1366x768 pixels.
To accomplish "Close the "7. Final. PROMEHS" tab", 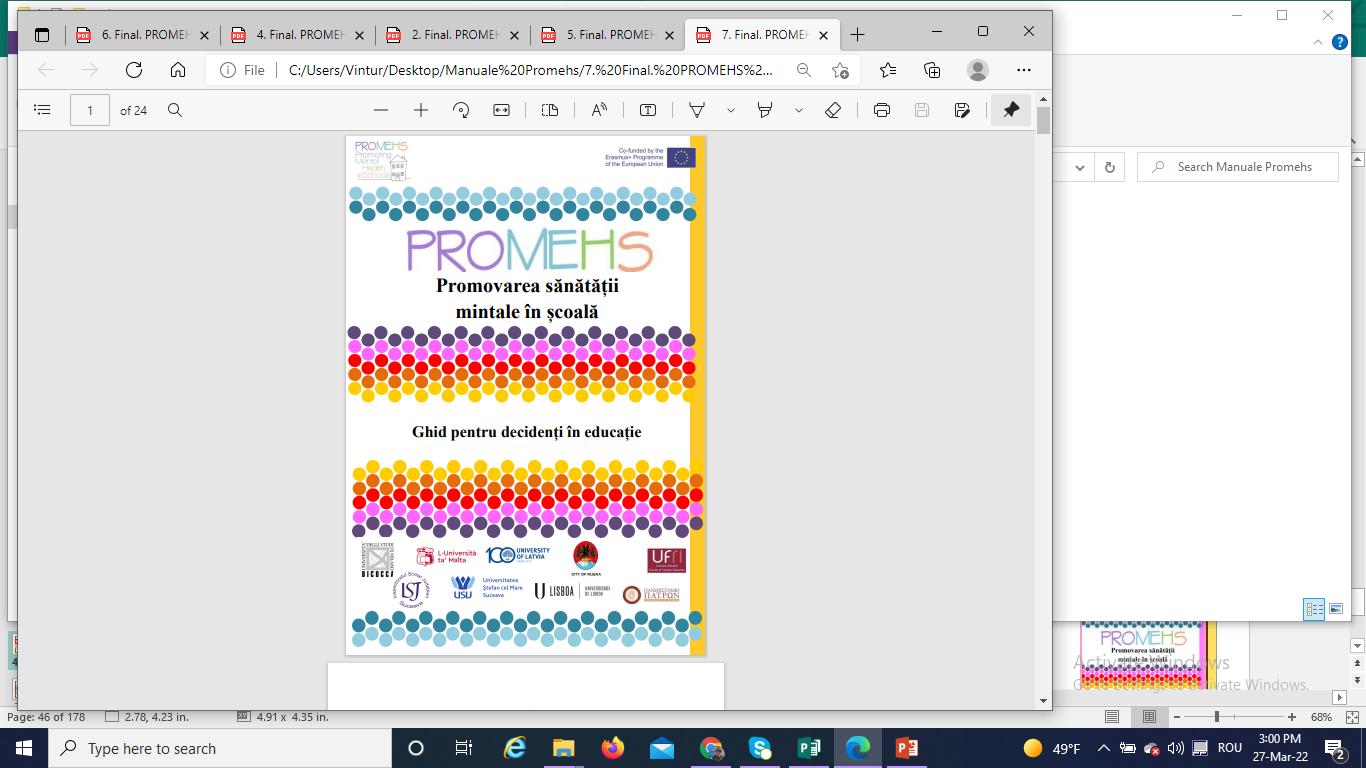I will point(823,35).
